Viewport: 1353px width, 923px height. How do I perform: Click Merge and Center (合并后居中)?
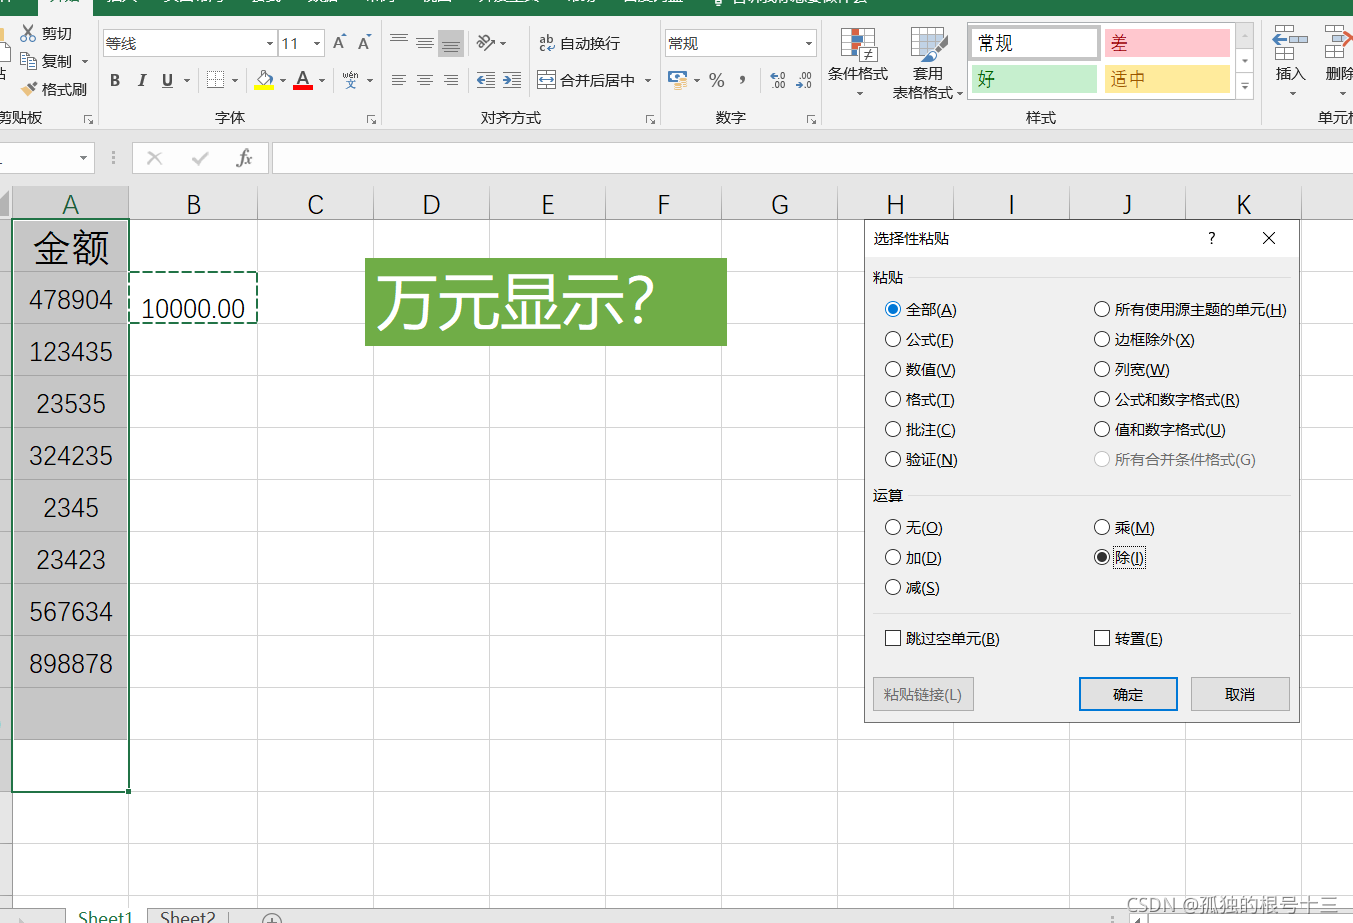click(x=586, y=80)
